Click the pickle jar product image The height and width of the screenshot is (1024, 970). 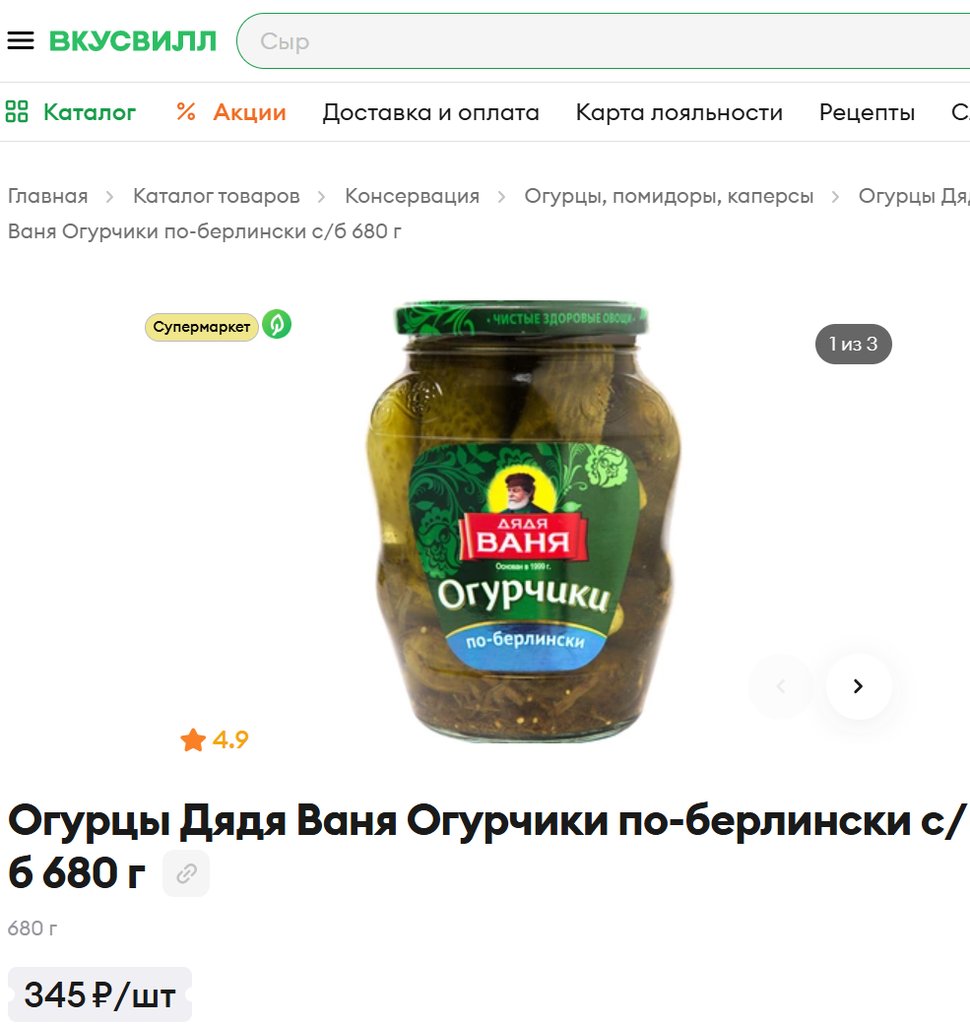pos(523,520)
